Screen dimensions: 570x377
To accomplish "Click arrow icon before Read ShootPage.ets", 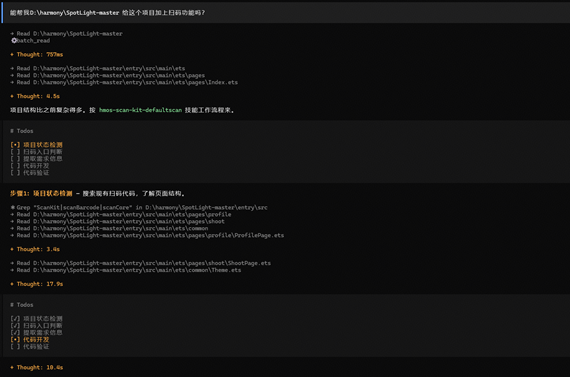I will click(12, 263).
